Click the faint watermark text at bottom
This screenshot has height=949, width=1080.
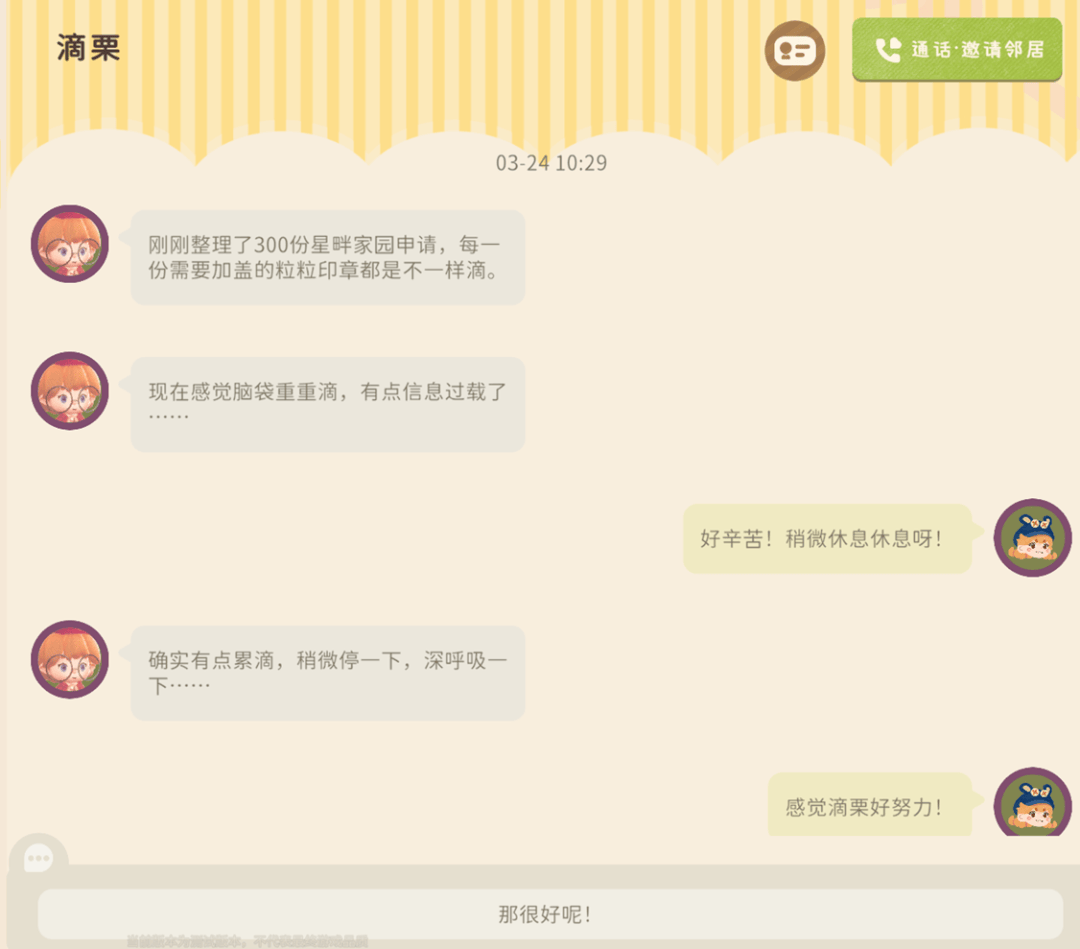(x=247, y=941)
